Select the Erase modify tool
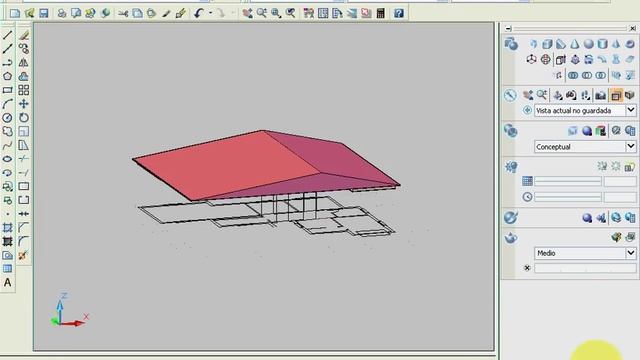The image size is (640, 360). click(x=24, y=35)
